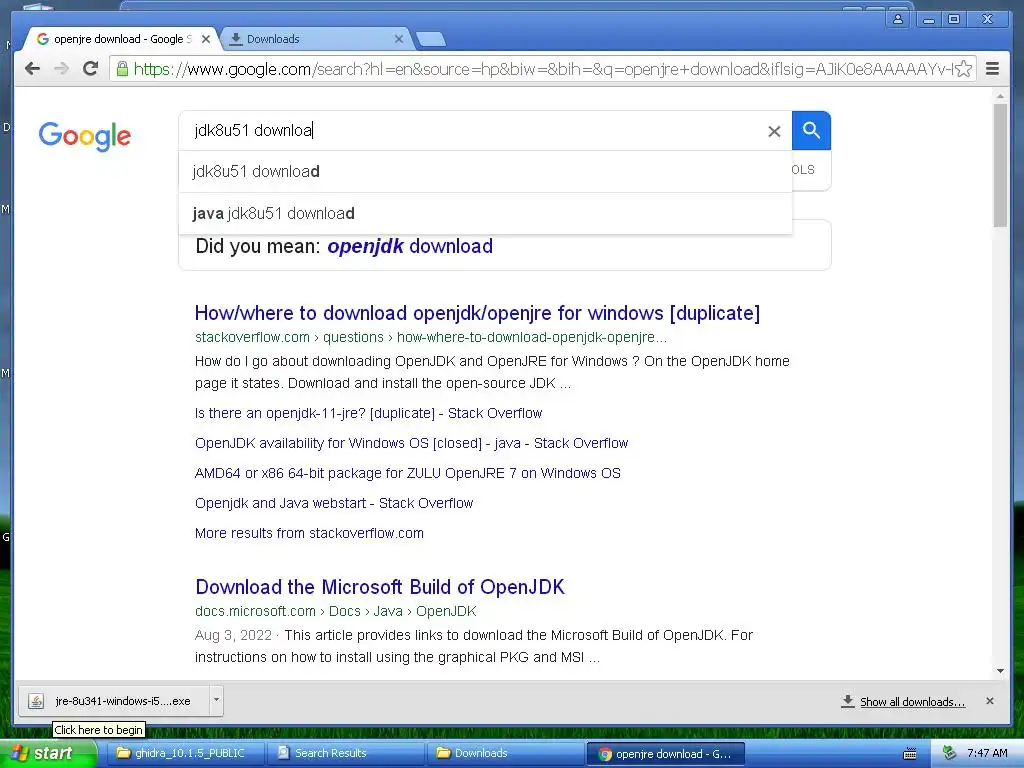This screenshot has width=1024, height=768.
Task: Click 'More results from stackoverflow.com'
Action: [309, 534]
